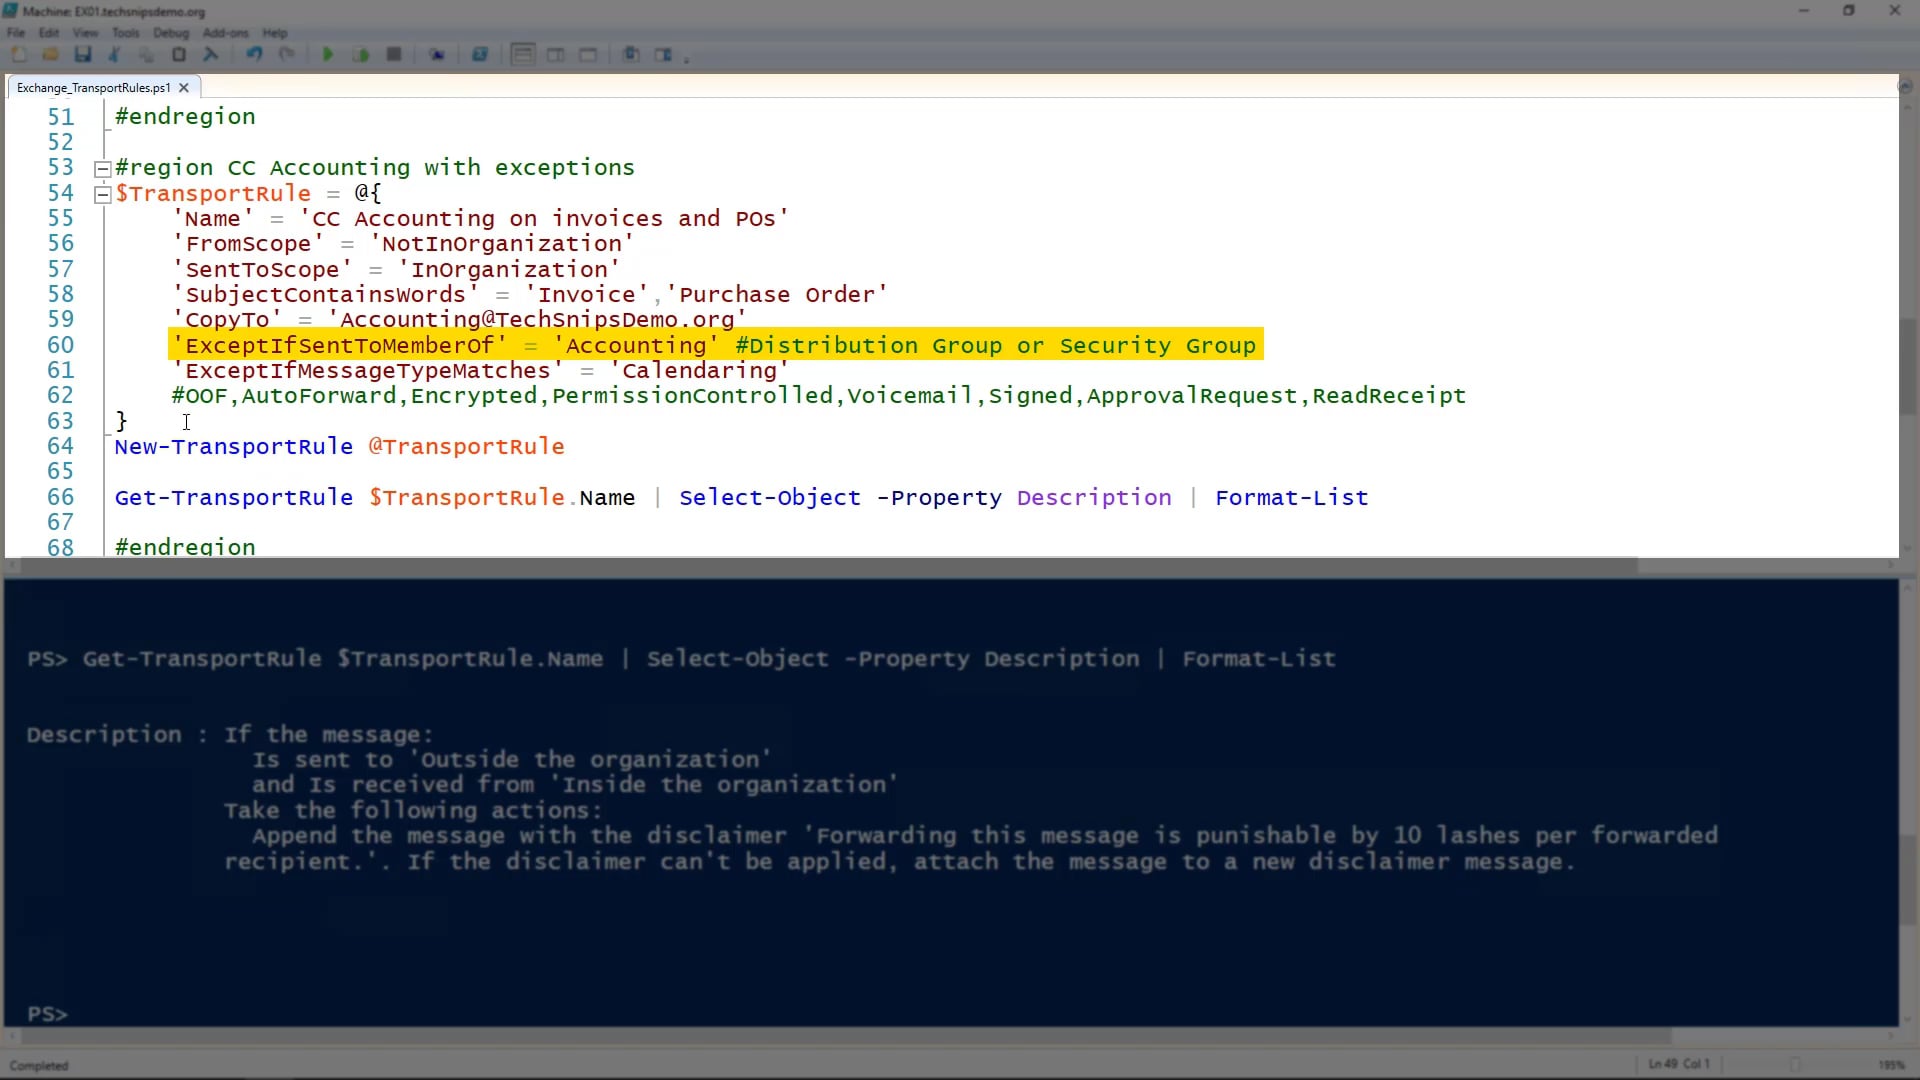This screenshot has width=1920, height=1080.
Task: Open the Add-ons menu
Action: (x=225, y=33)
